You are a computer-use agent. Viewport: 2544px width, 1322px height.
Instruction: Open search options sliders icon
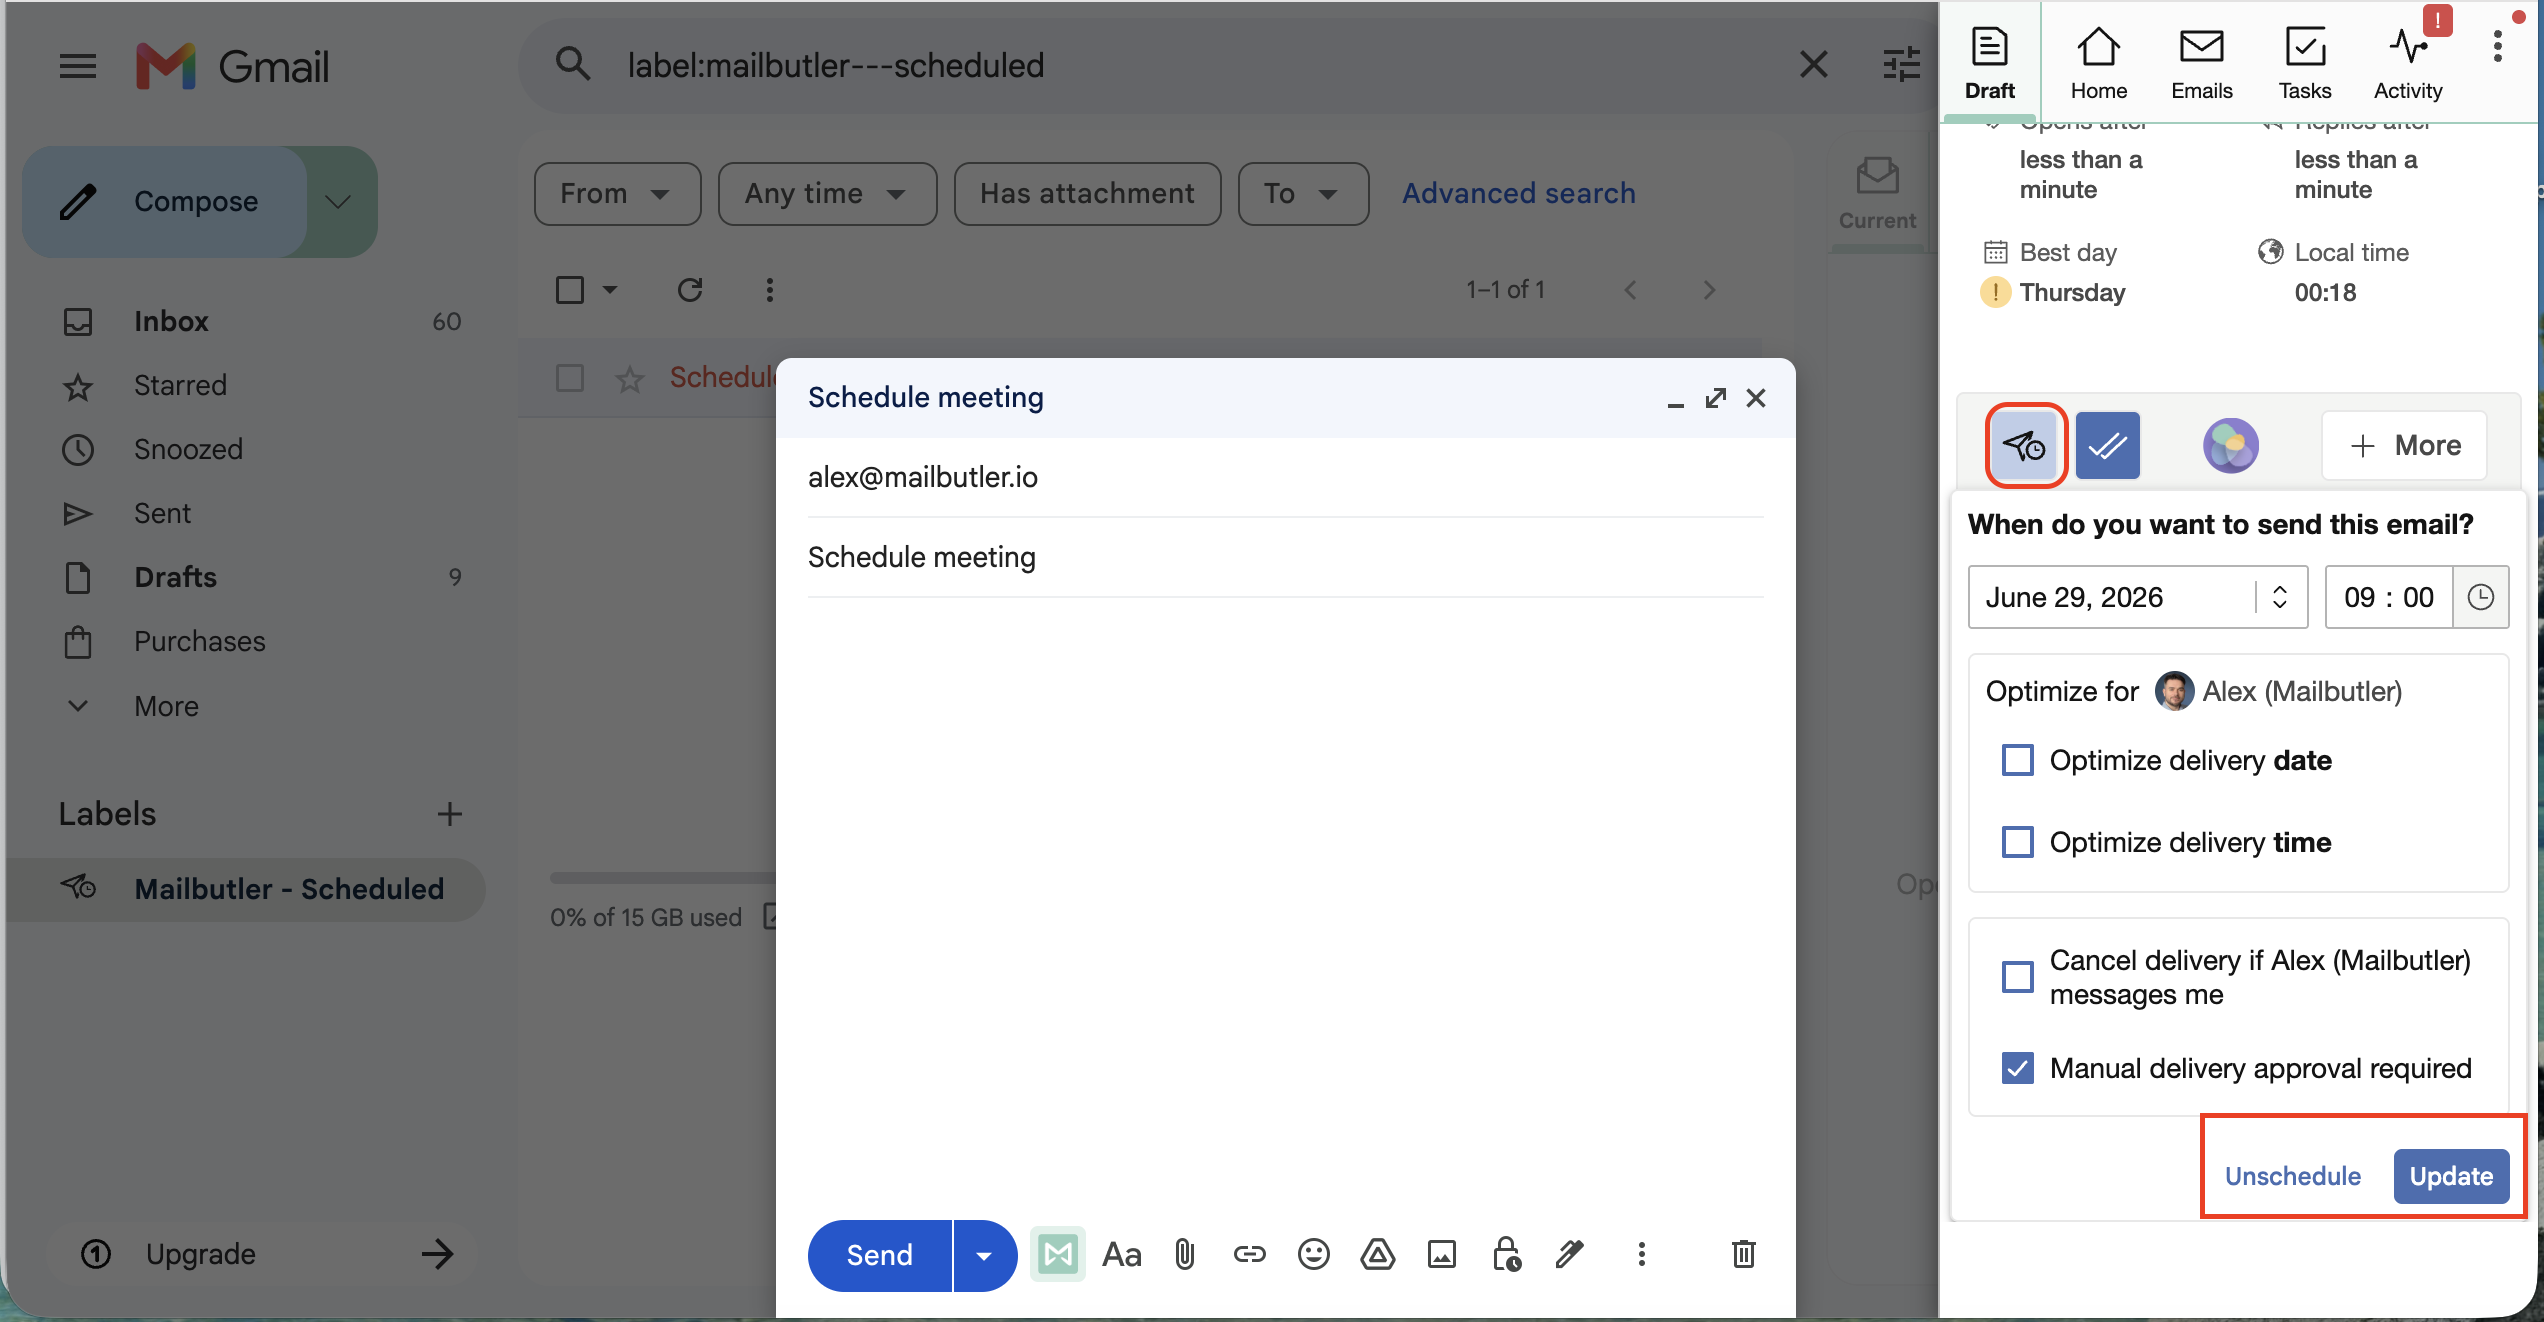tap(1901, 65)
